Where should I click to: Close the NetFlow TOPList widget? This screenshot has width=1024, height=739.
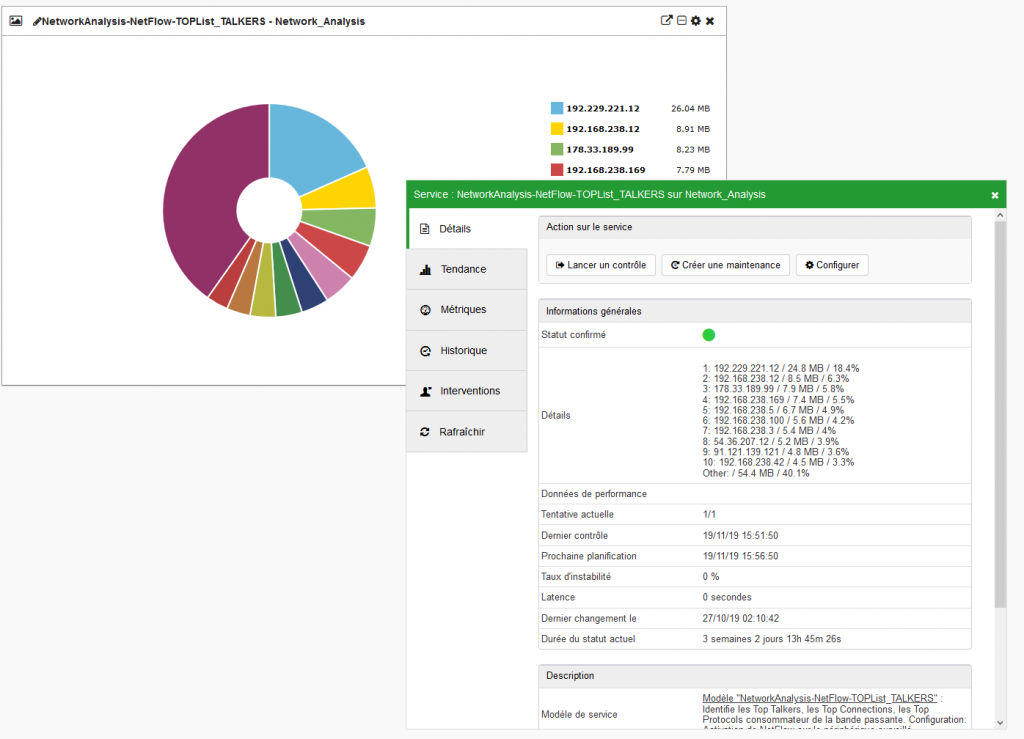click(710, 21)
